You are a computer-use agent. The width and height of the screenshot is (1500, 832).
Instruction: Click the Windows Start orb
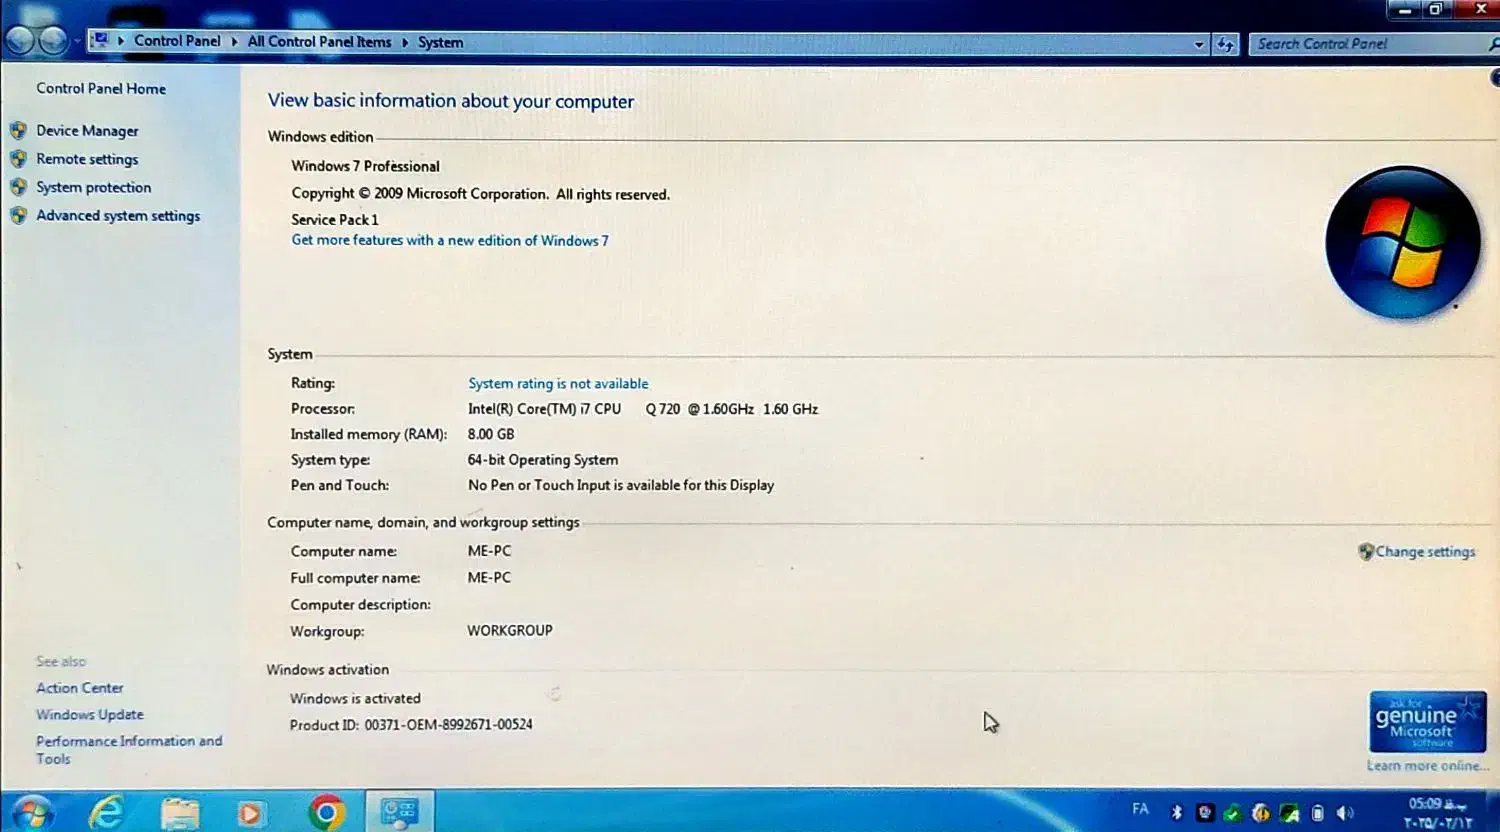(x=33, y=810)
